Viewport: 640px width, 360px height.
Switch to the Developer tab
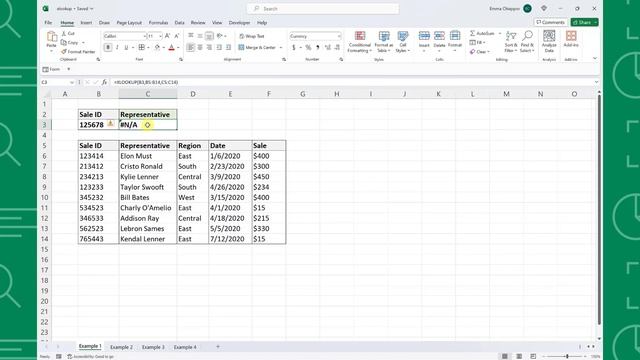[239, 23]
